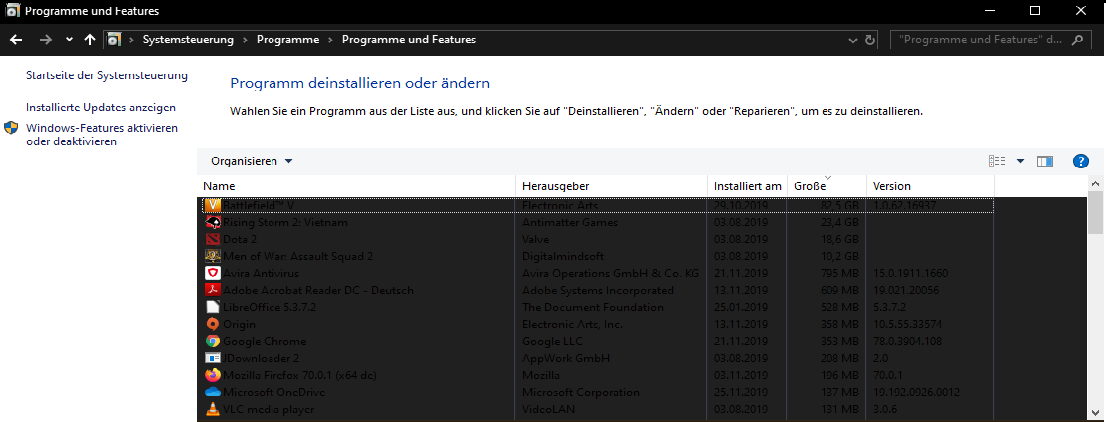Click the AppWork GmbH publisher cell
The width and height of the screenshot is (1106, 422).
point(566,358)
